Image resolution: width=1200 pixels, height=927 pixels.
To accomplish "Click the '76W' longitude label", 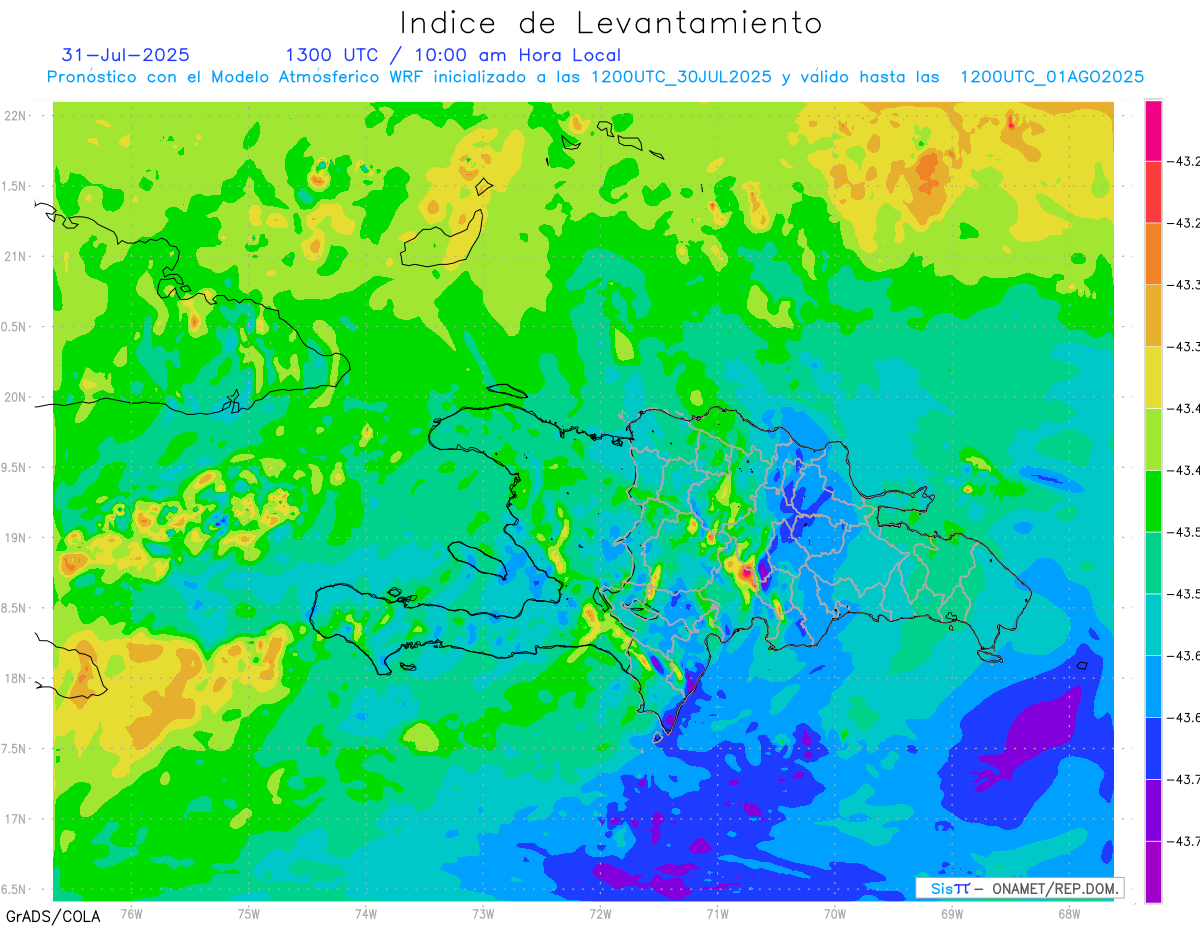I will [131, 913].
